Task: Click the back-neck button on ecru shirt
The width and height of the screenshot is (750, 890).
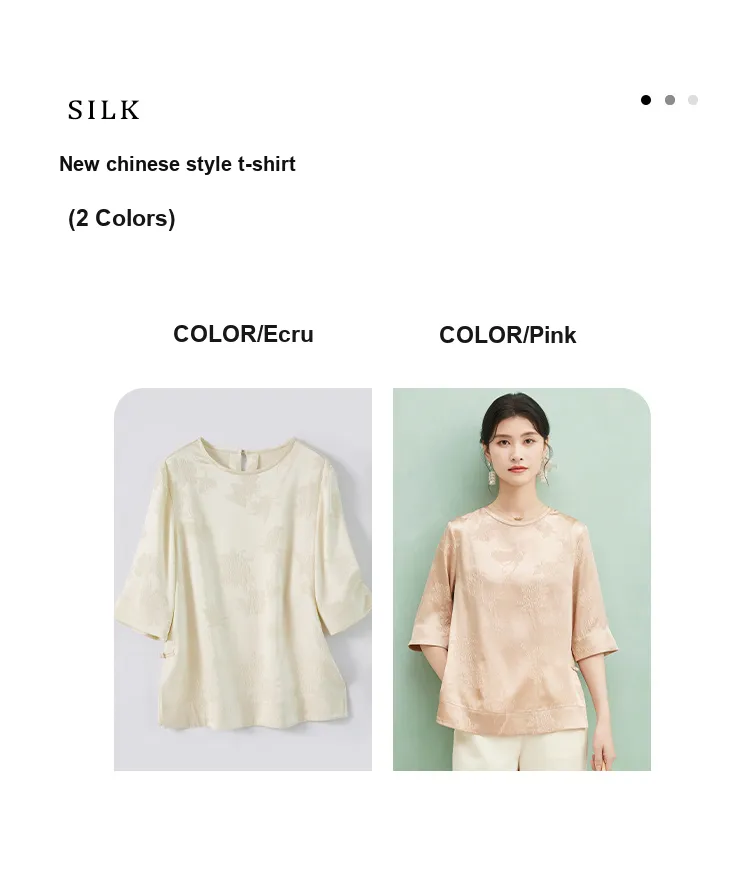Action: [x=244, y=456]
